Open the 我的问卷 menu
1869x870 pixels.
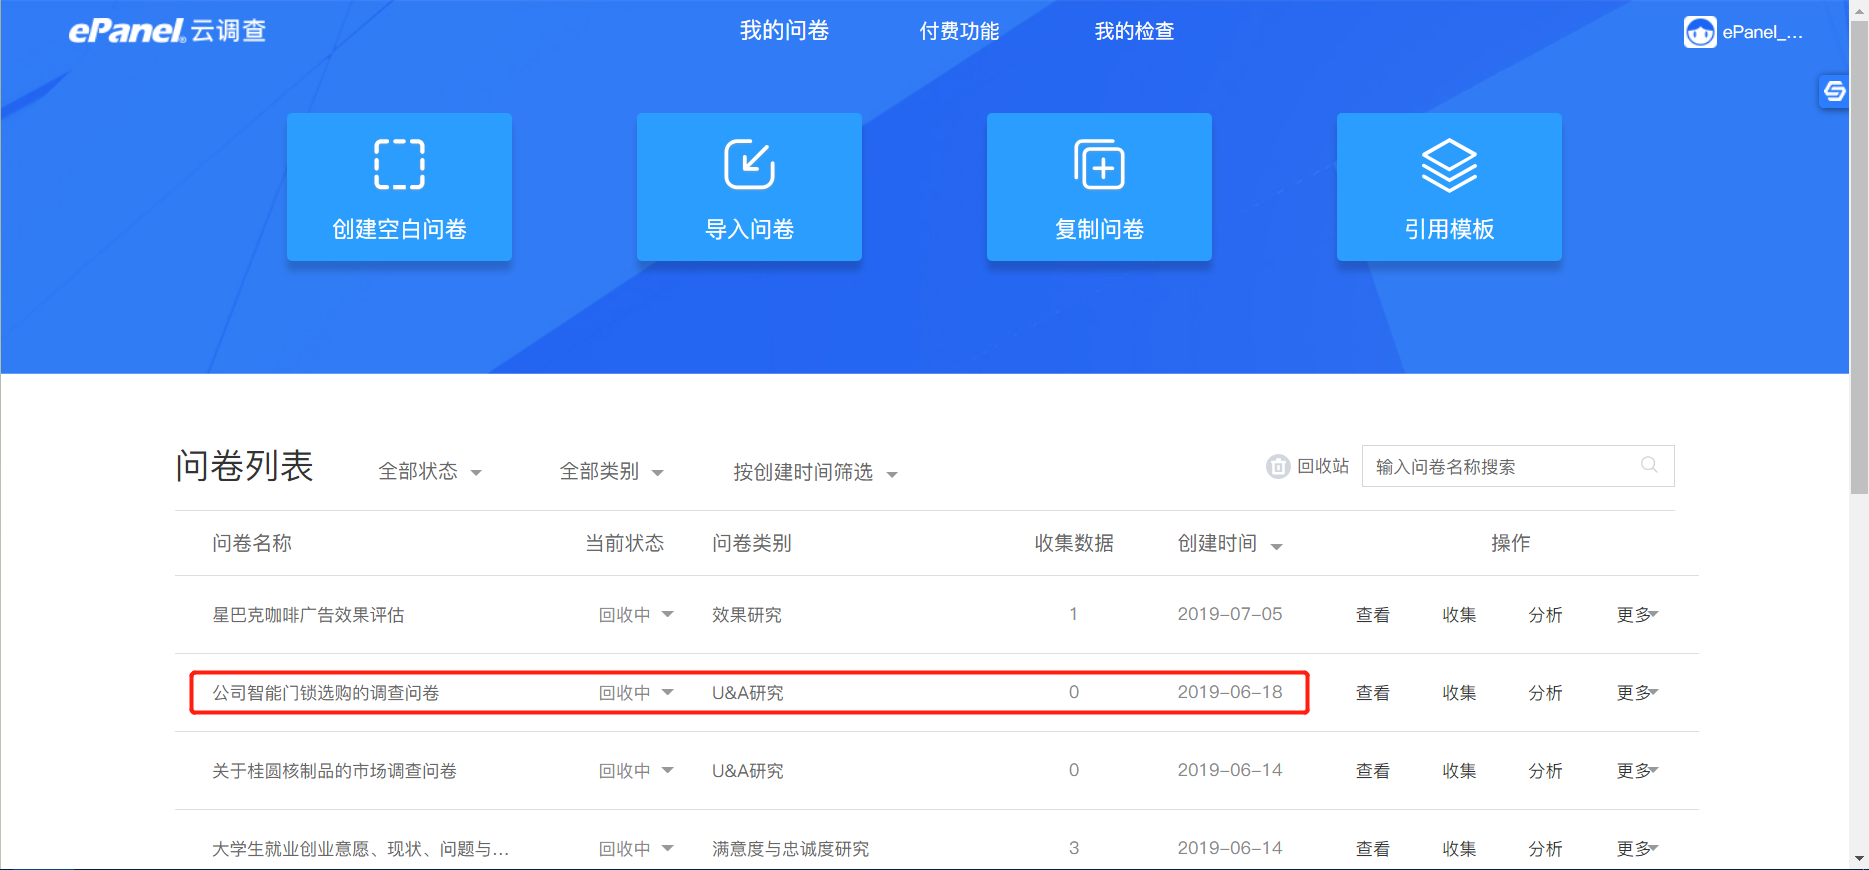click(x=784, y=31)
